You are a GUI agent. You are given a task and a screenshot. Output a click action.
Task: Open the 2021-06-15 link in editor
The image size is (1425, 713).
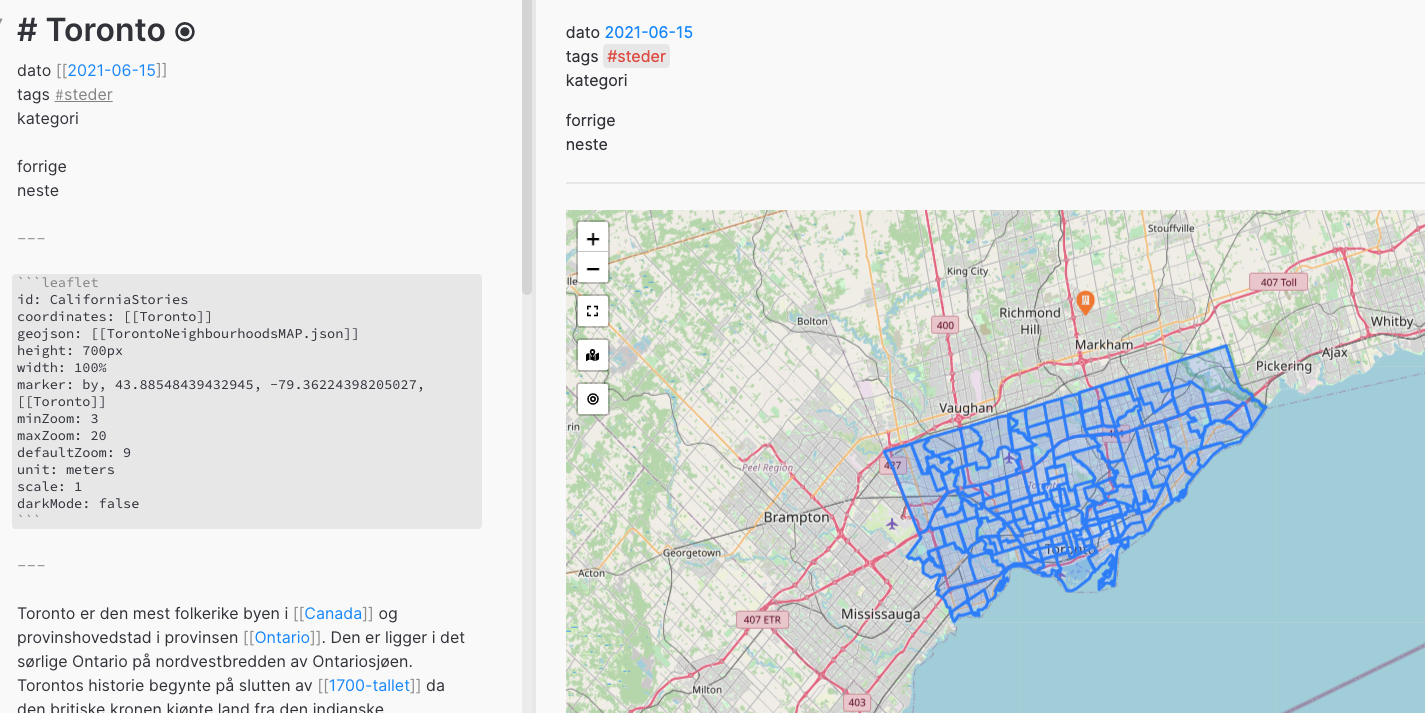tap(111, 70)
